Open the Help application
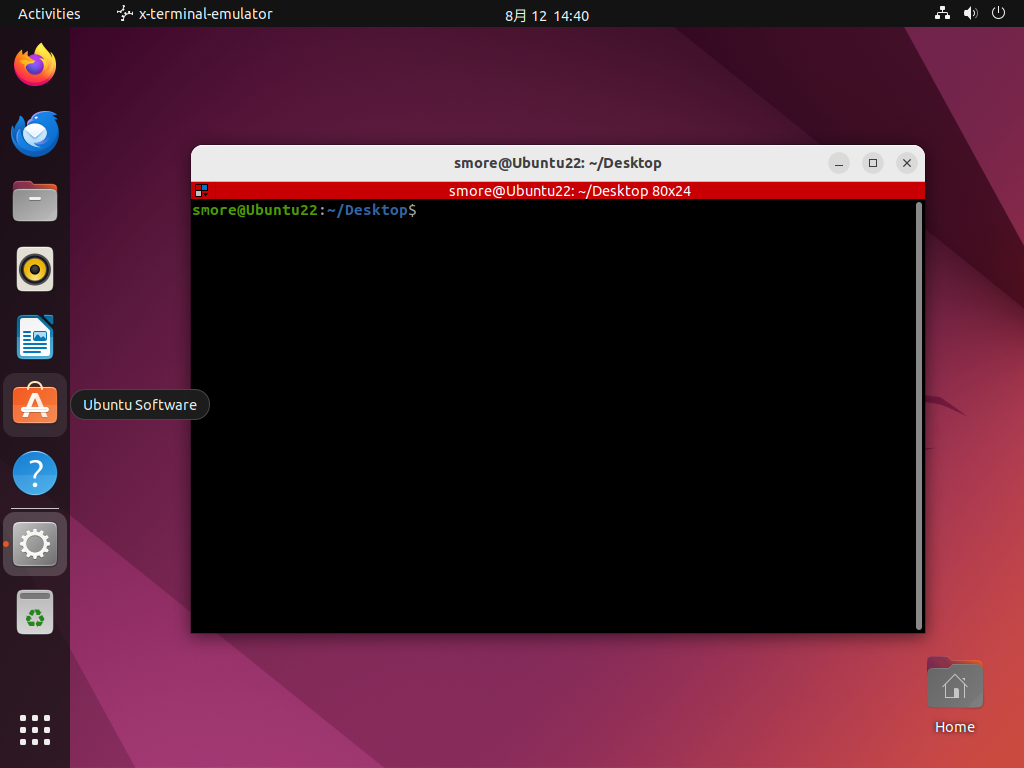The height and width of the screenshot is (768, 1024). coord(35,473)
